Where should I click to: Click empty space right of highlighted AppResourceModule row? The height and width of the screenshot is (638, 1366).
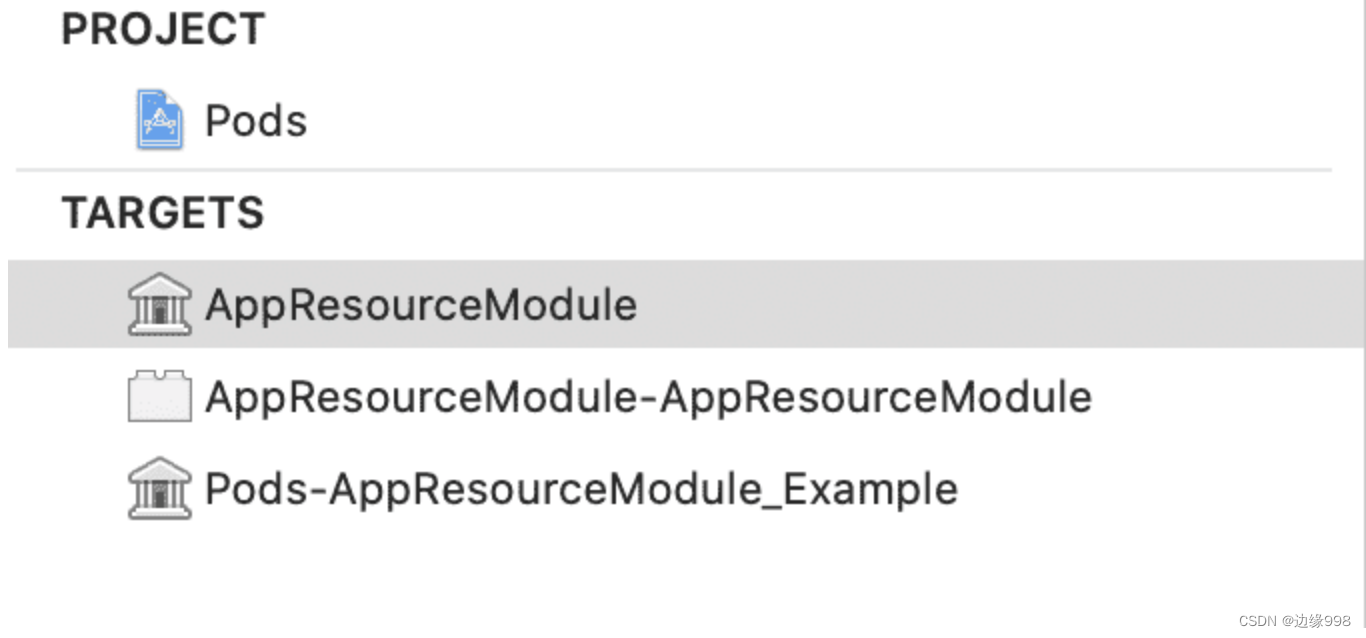point(1000,305)
